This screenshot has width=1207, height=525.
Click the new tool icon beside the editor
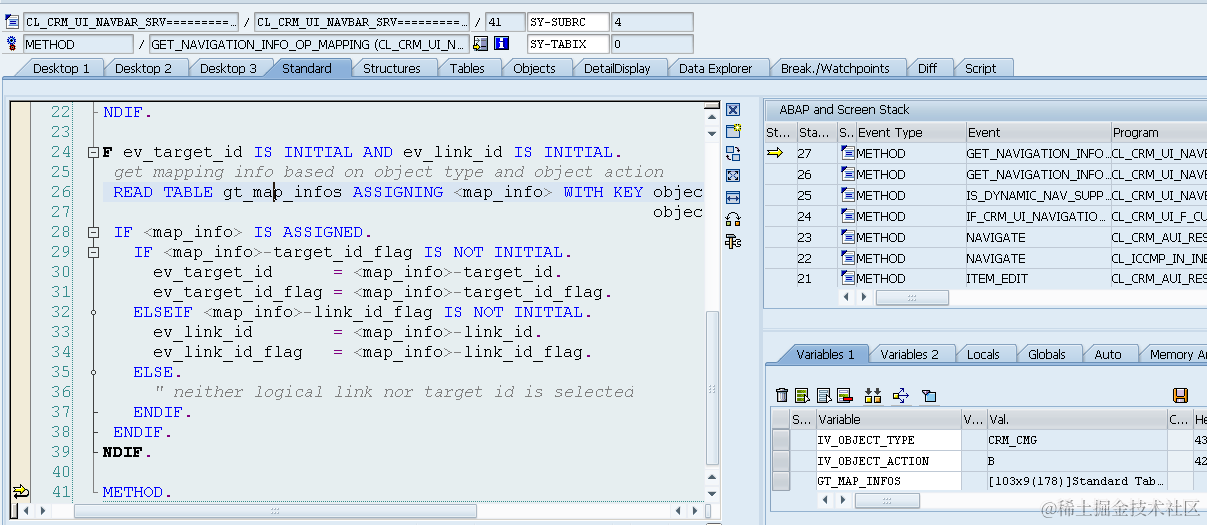pos(733,131)
